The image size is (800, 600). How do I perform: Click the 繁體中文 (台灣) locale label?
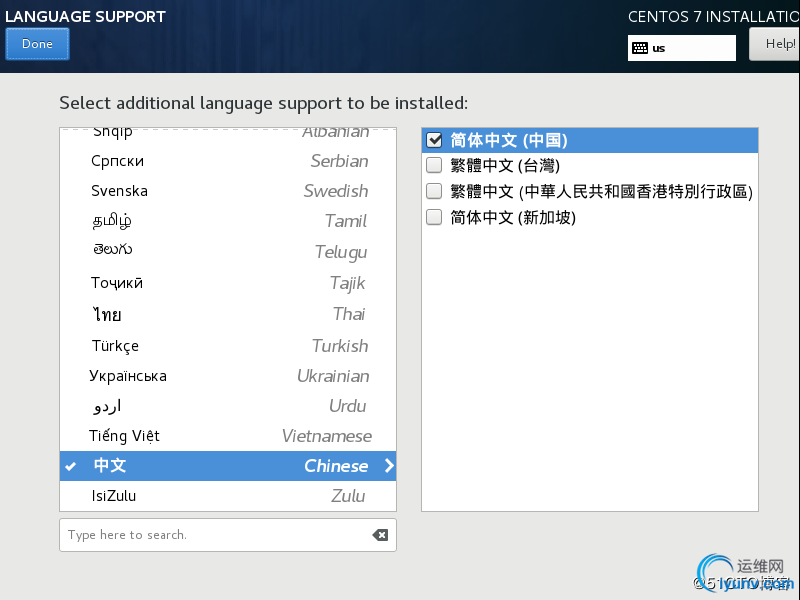(505, 165)
